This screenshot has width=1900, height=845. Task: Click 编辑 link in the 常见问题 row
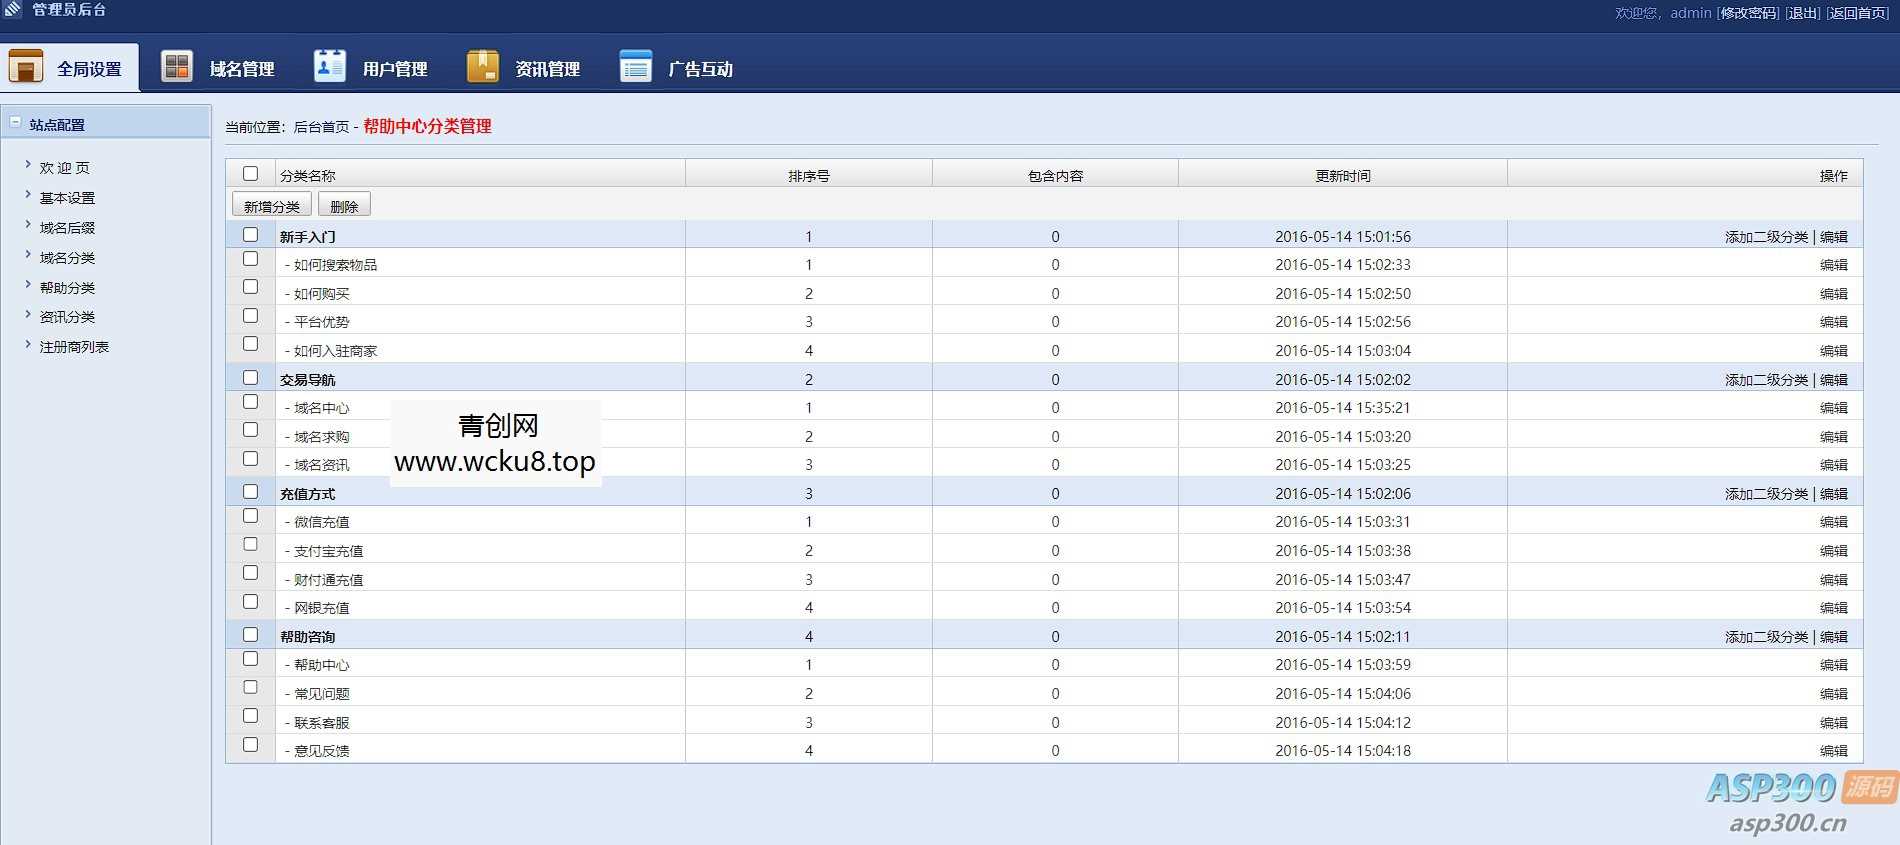pyautogui.click(x=1833, y=694)
